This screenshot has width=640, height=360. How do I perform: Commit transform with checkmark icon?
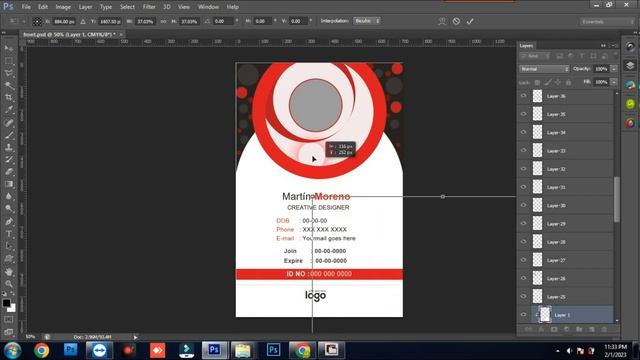pyautogui.click(x=470, y=21)
